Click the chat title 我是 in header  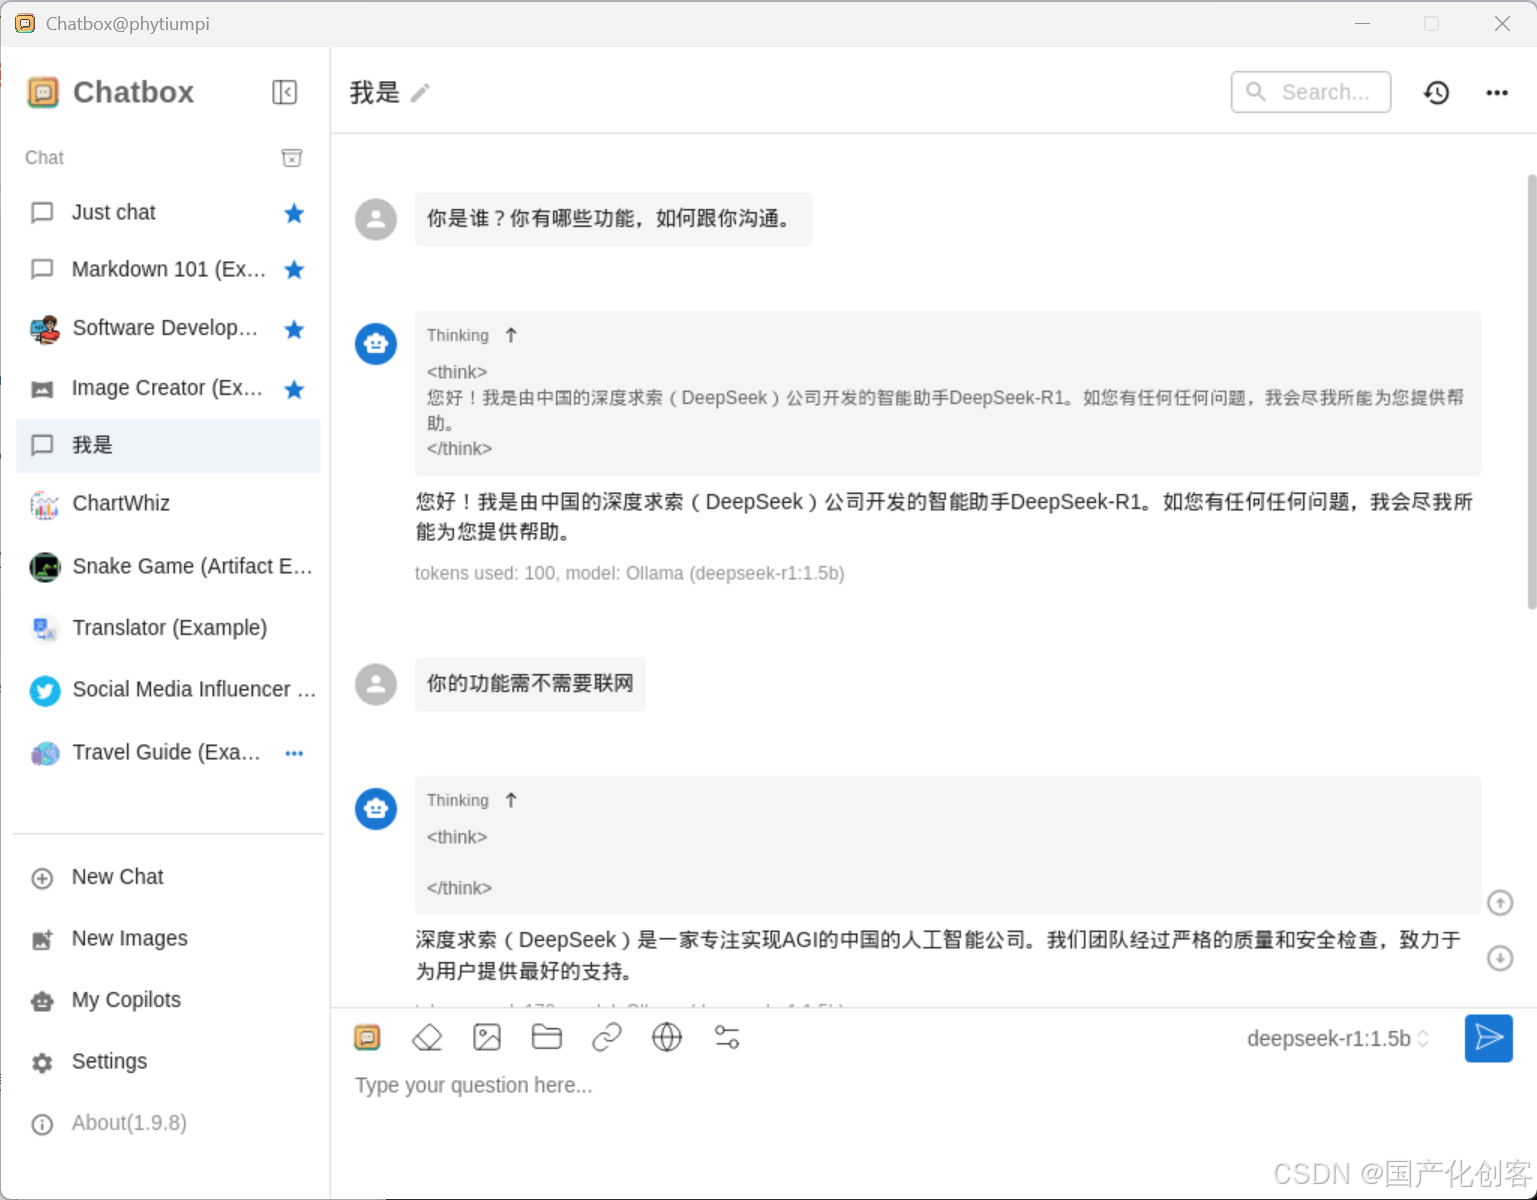click(375, 93)
